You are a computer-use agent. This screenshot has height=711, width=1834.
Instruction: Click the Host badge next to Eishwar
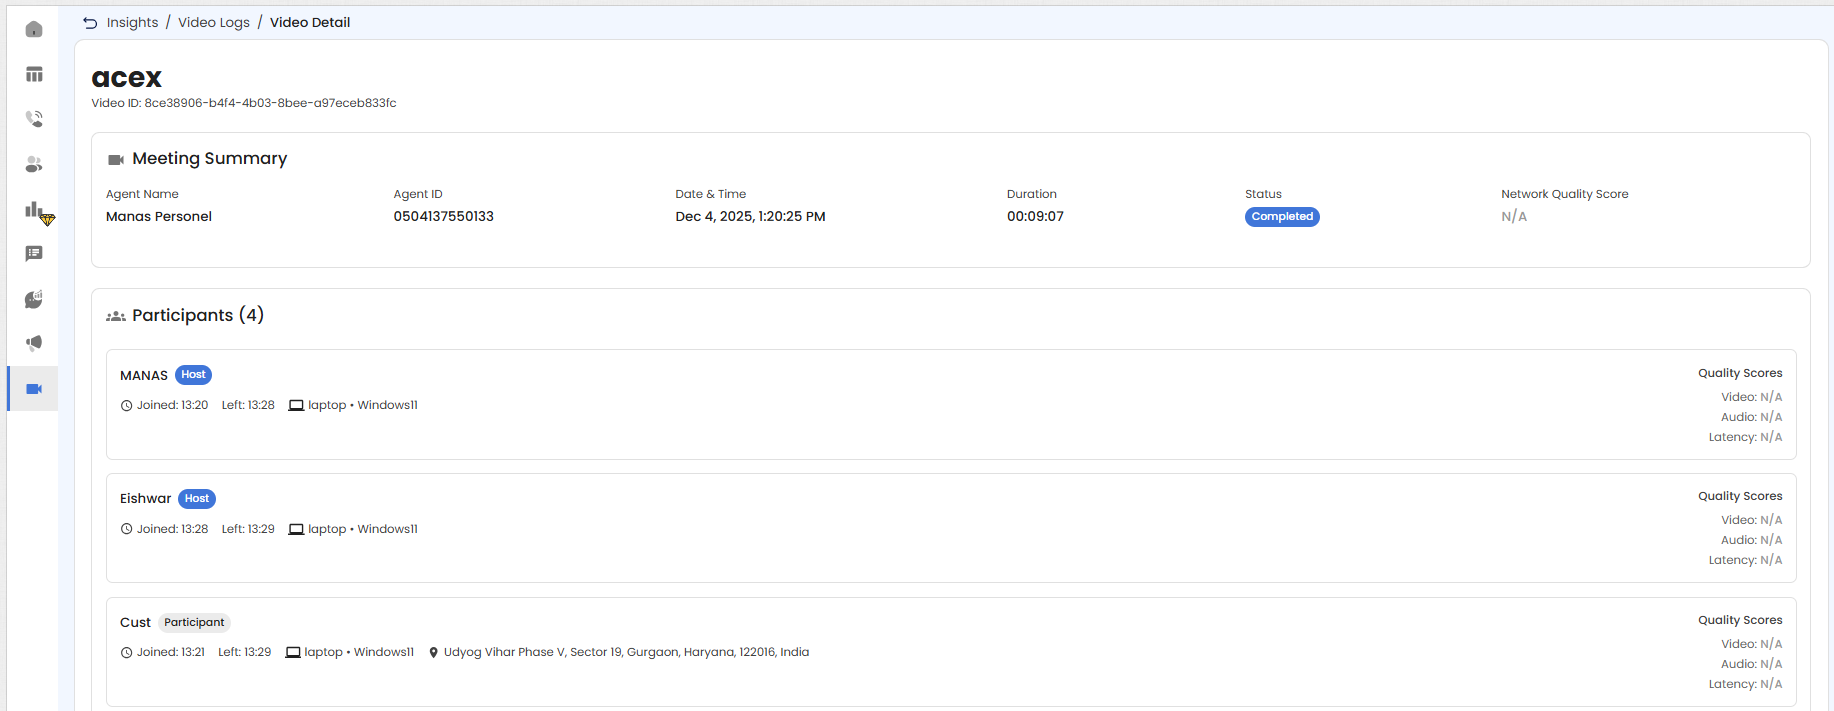[x=197, y=499]
